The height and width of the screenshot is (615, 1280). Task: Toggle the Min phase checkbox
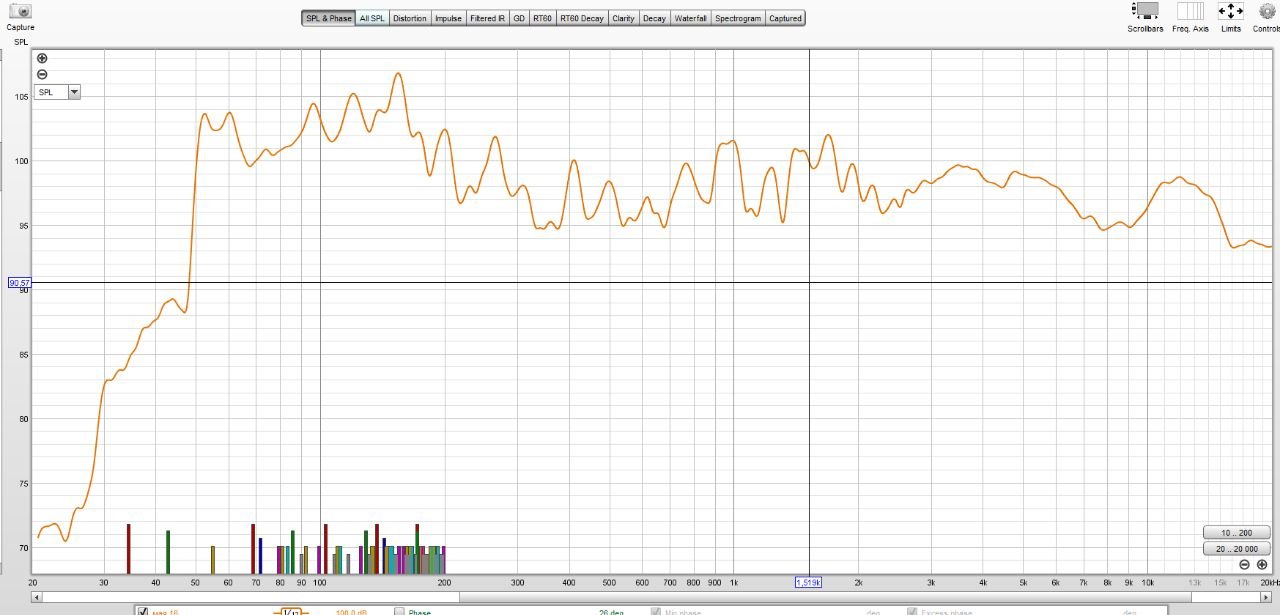click(x=657, y=612)
